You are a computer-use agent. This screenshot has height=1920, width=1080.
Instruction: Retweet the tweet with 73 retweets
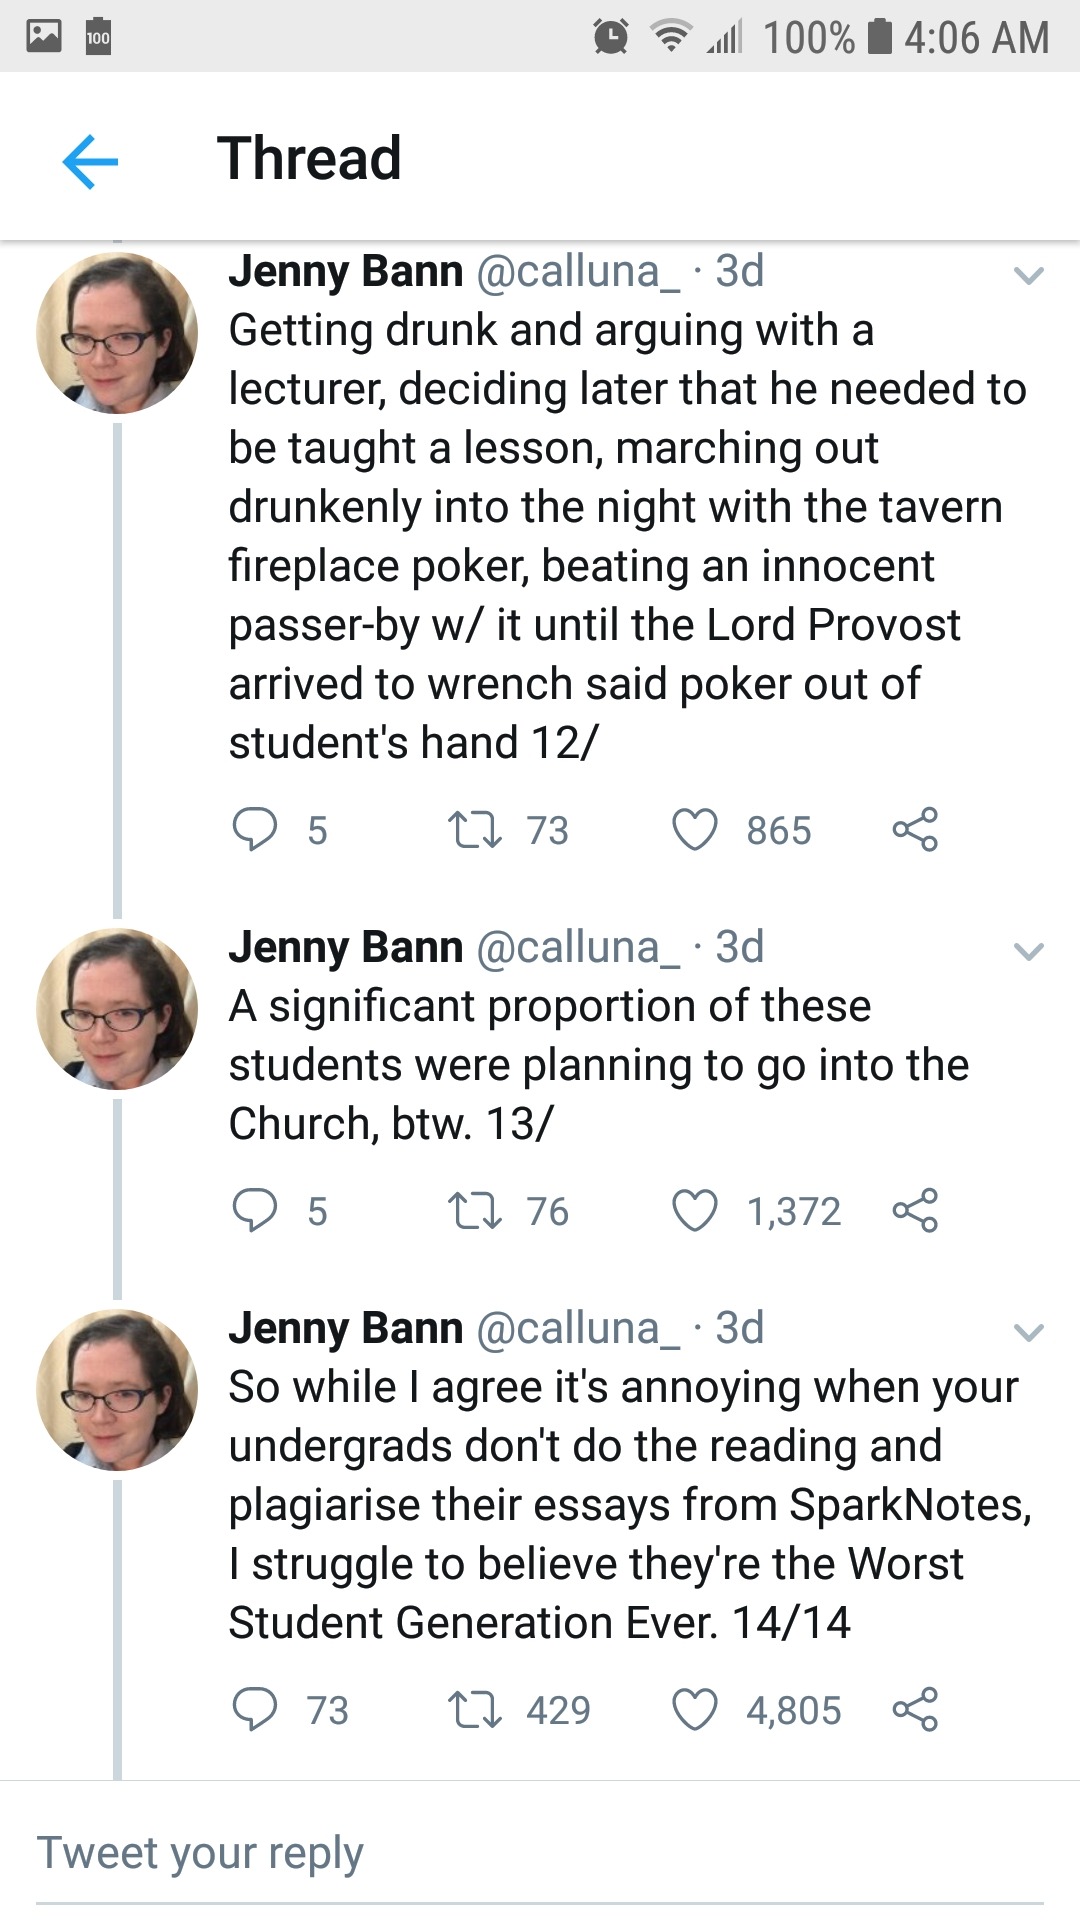(475, 830)
